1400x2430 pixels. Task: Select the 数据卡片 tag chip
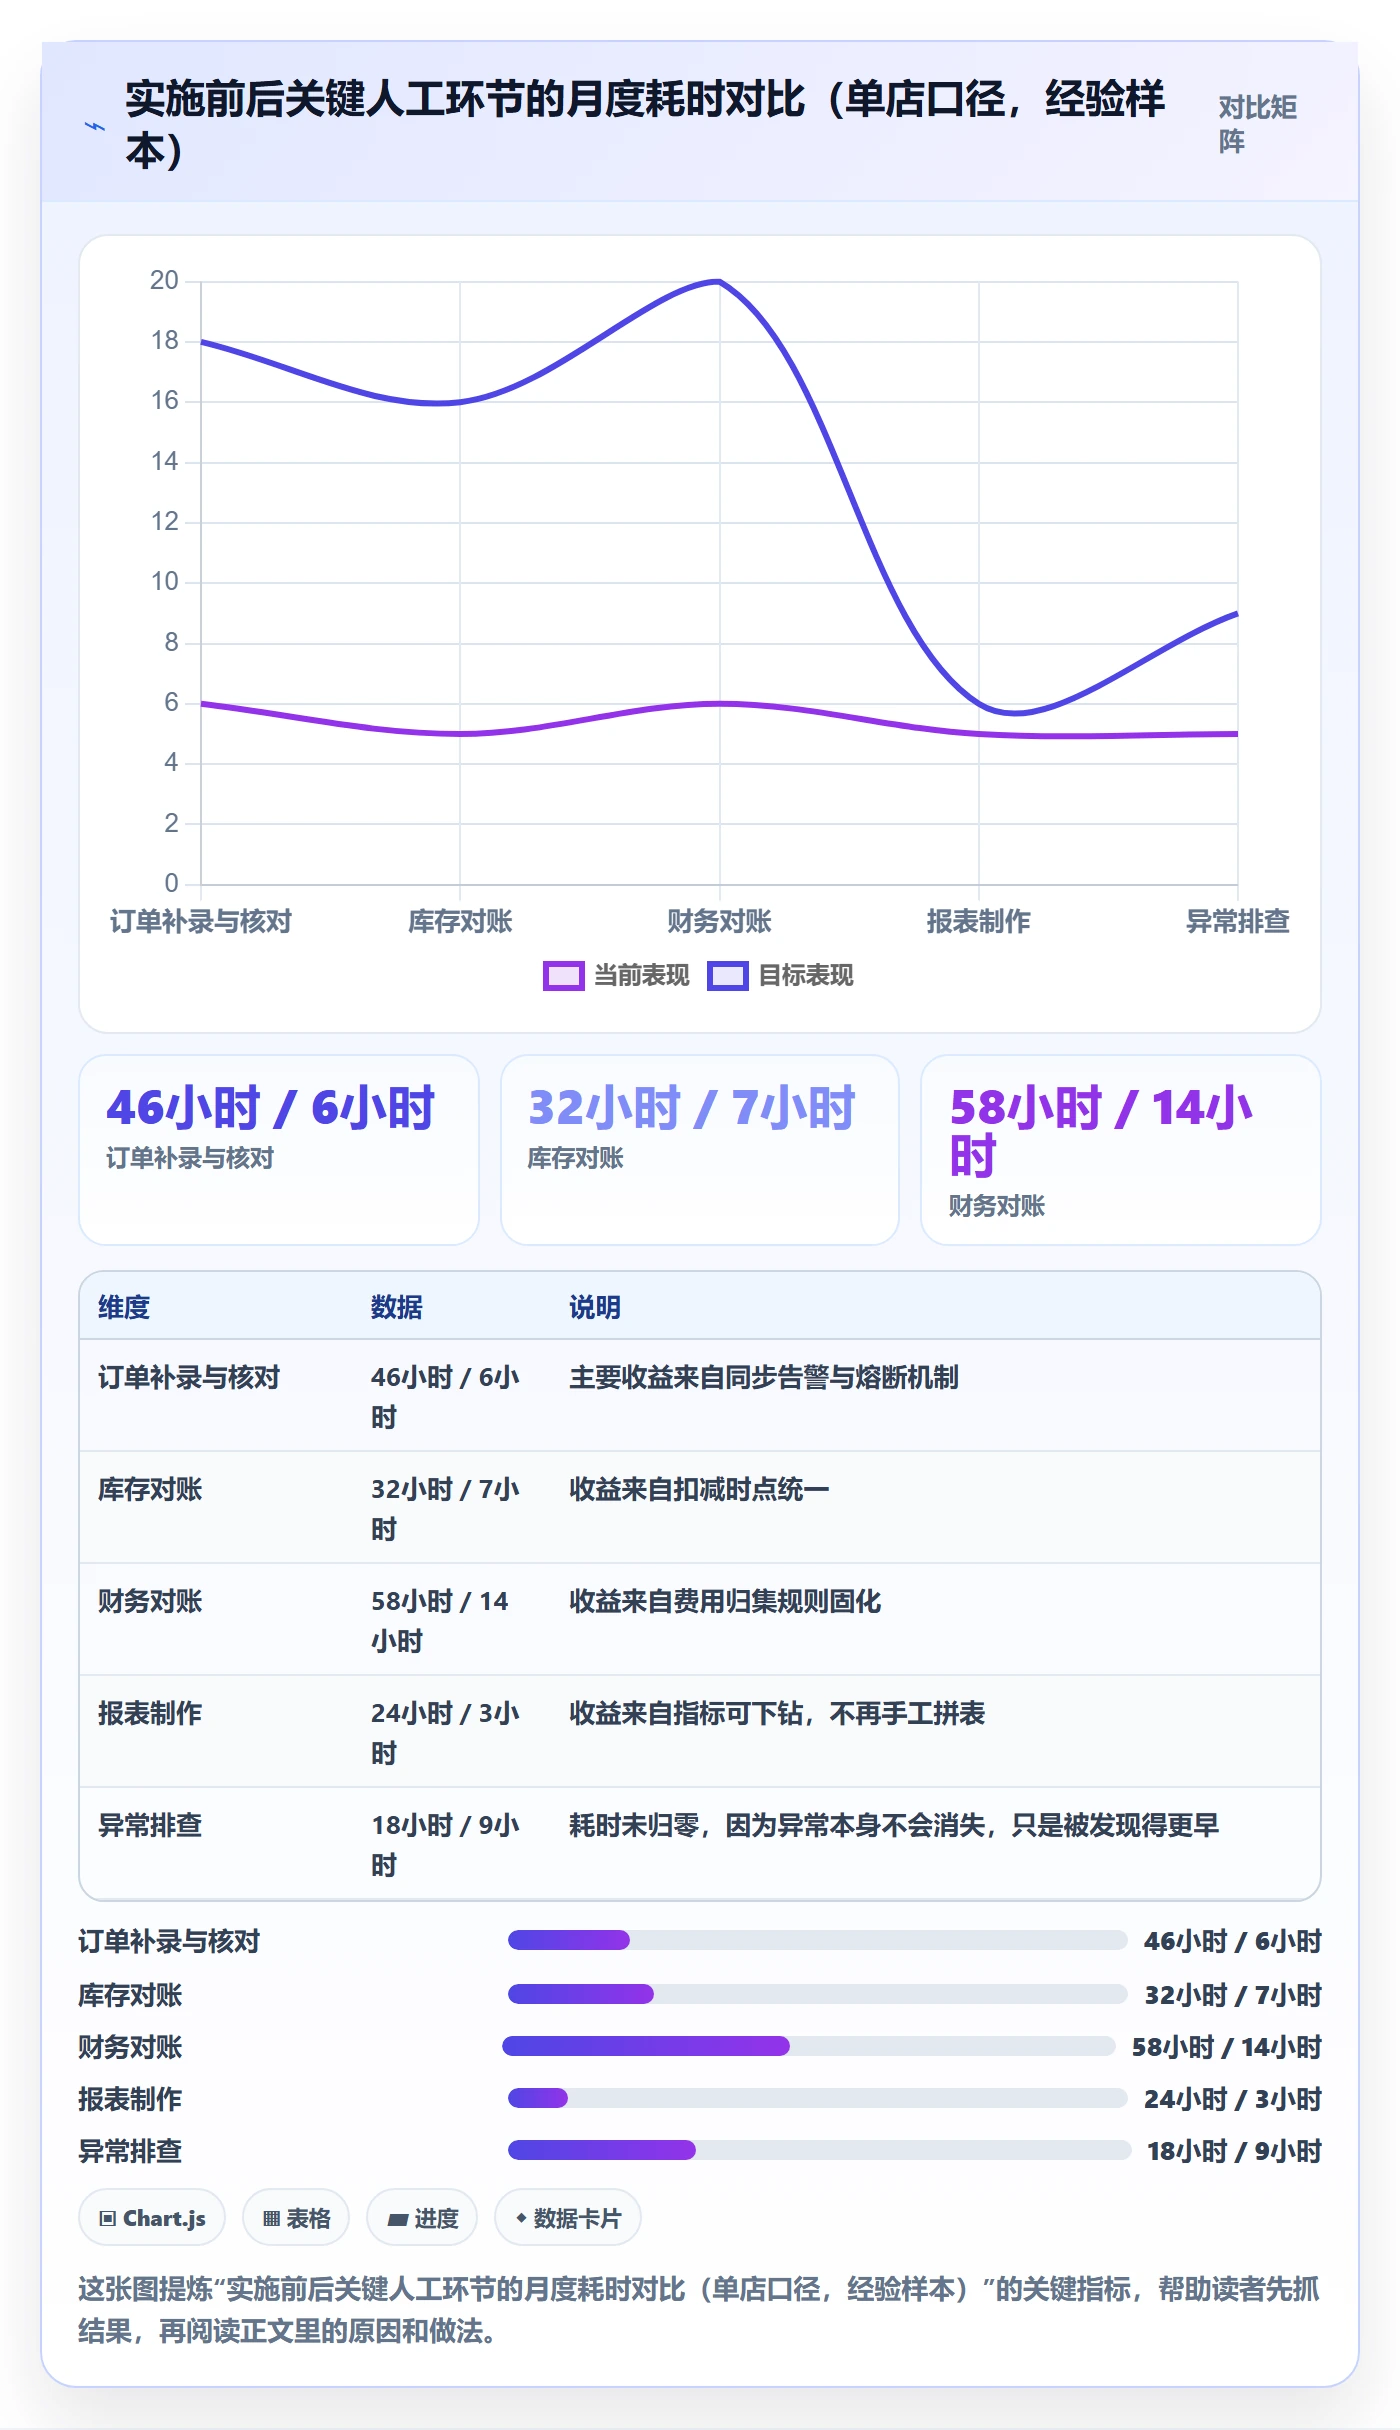[568, 2218]
